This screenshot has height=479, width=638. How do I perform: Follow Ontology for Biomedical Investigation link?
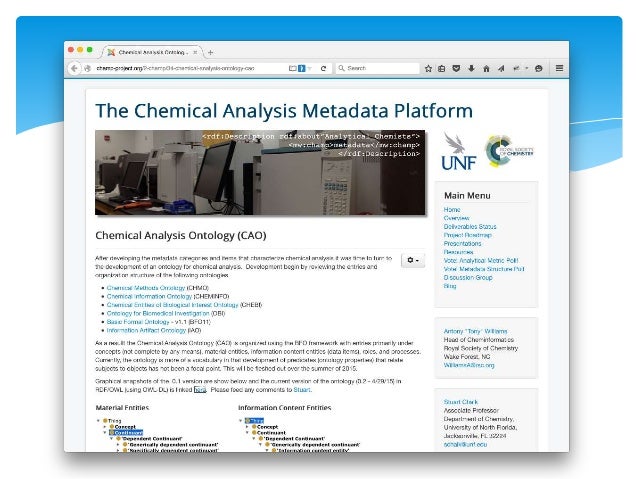(158, 313)
